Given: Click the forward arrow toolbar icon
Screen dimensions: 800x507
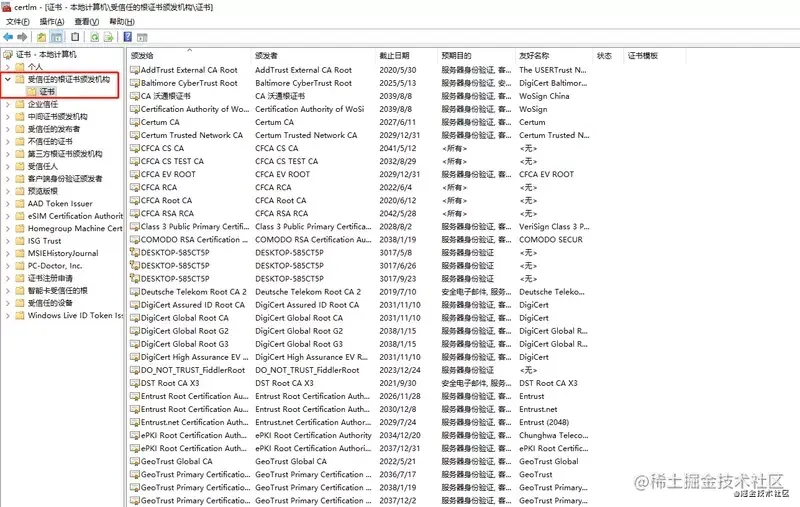Looking at the screenshot, I should (x=22, y=37).
